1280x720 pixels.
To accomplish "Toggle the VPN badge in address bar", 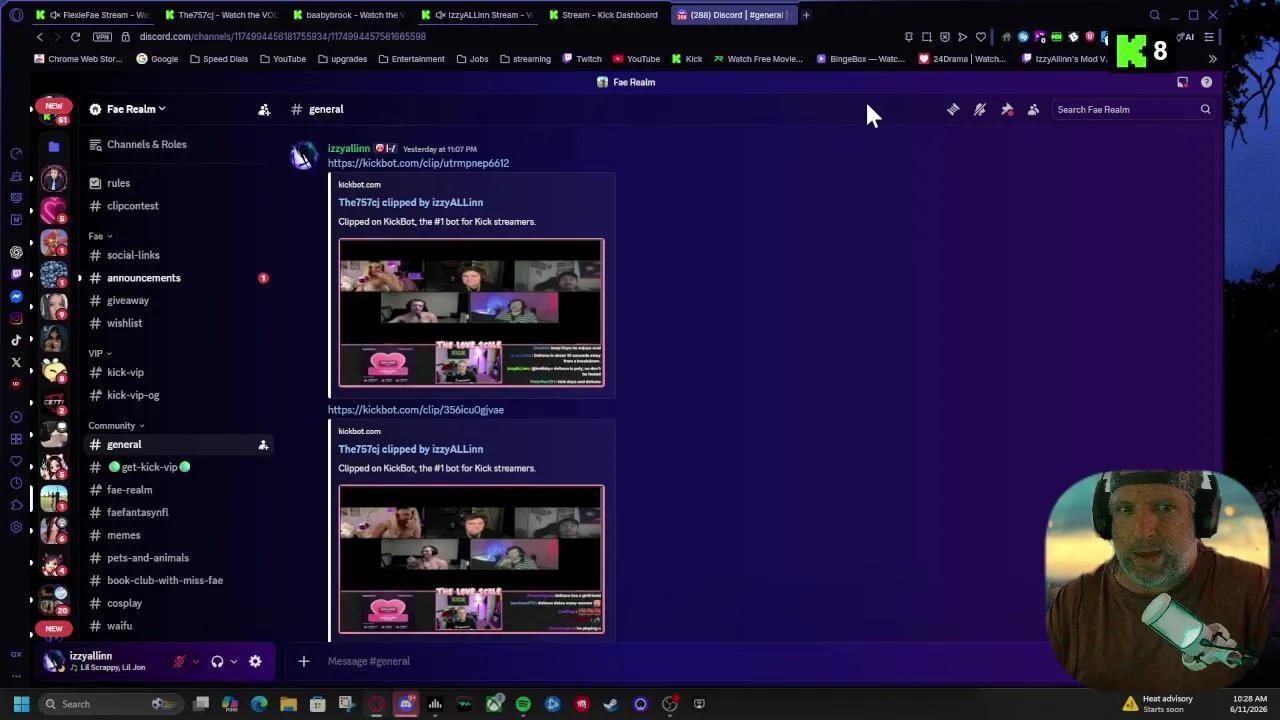I will [x=102, y=37].
